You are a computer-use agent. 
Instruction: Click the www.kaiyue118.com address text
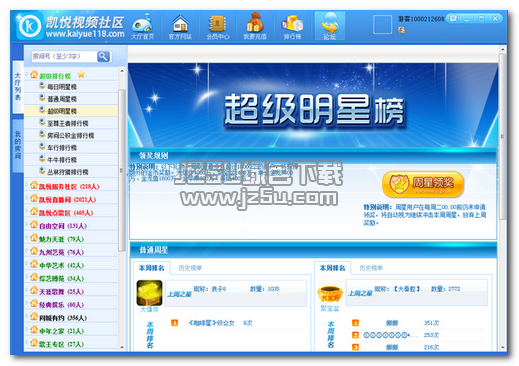pos(85,34)
